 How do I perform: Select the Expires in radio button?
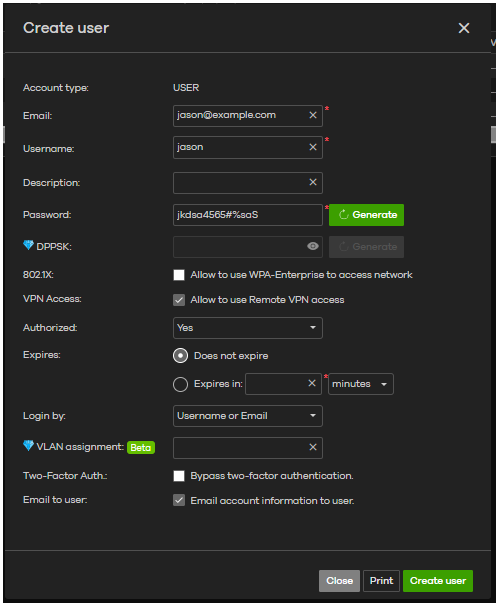(x=180, y=384)
